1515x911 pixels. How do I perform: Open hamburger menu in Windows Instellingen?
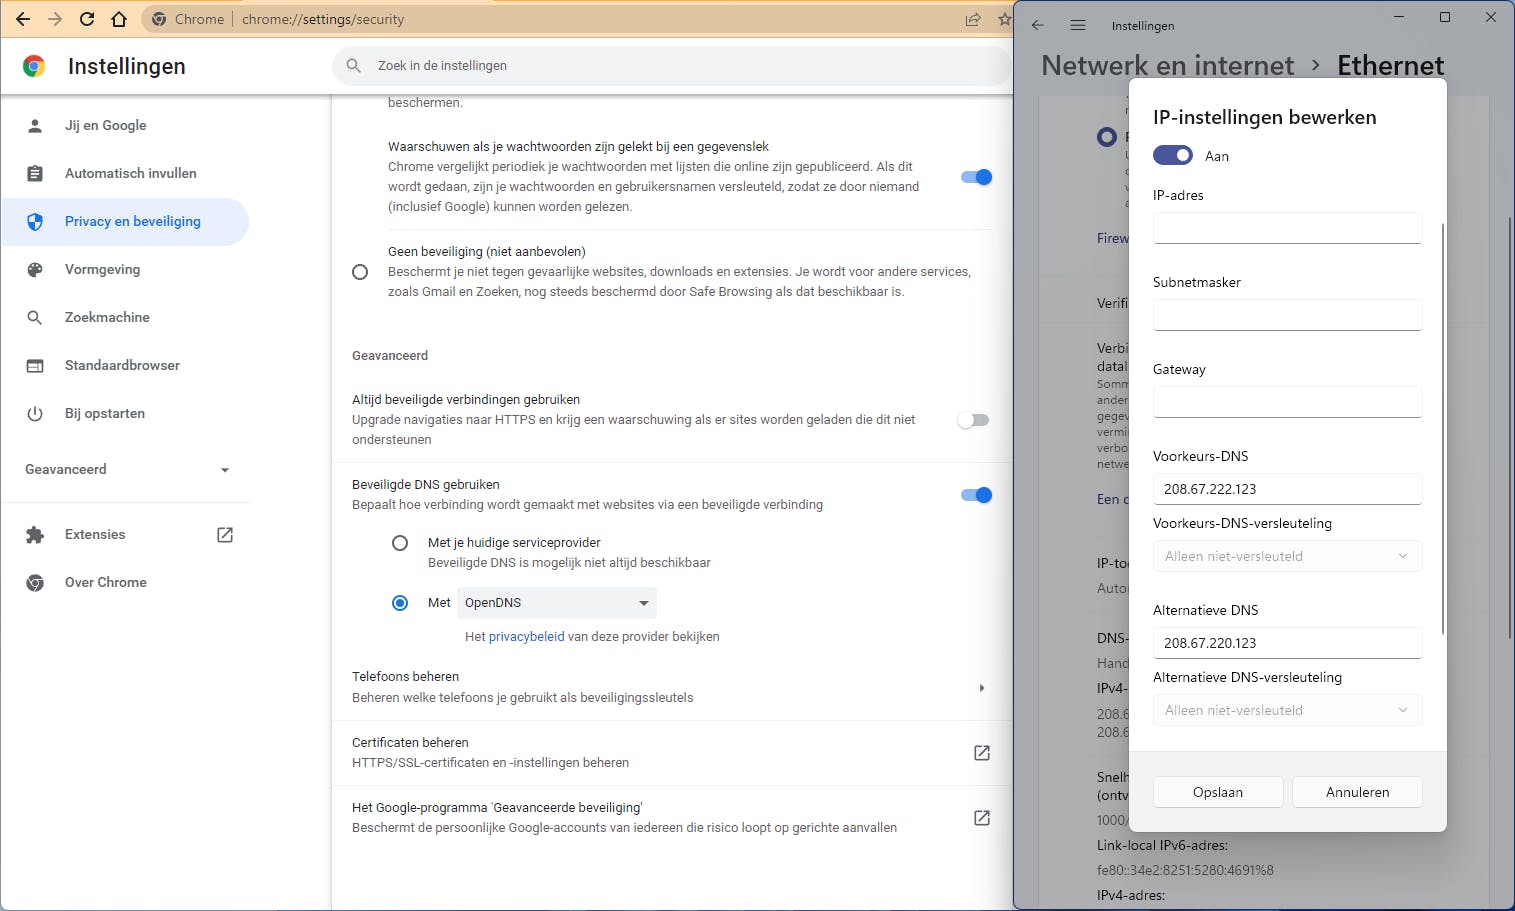pos(1078,25)
